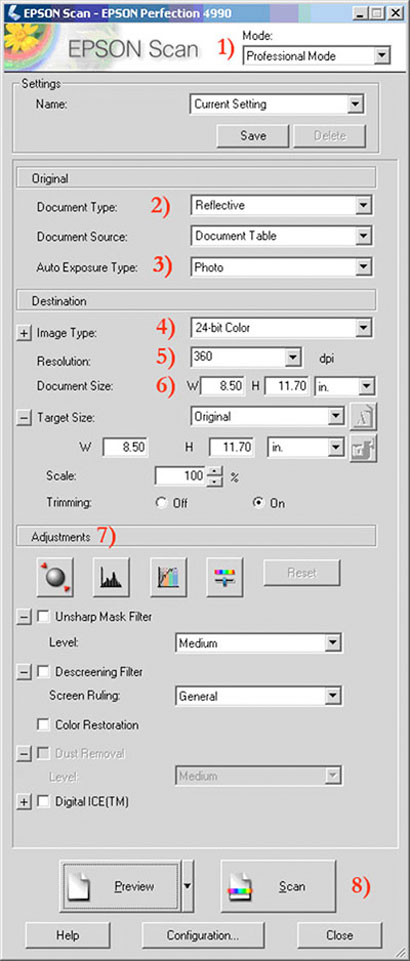Expand the Digital ICE(TM) plus expander
410x961 pixels.
click(x=23, y=802)
